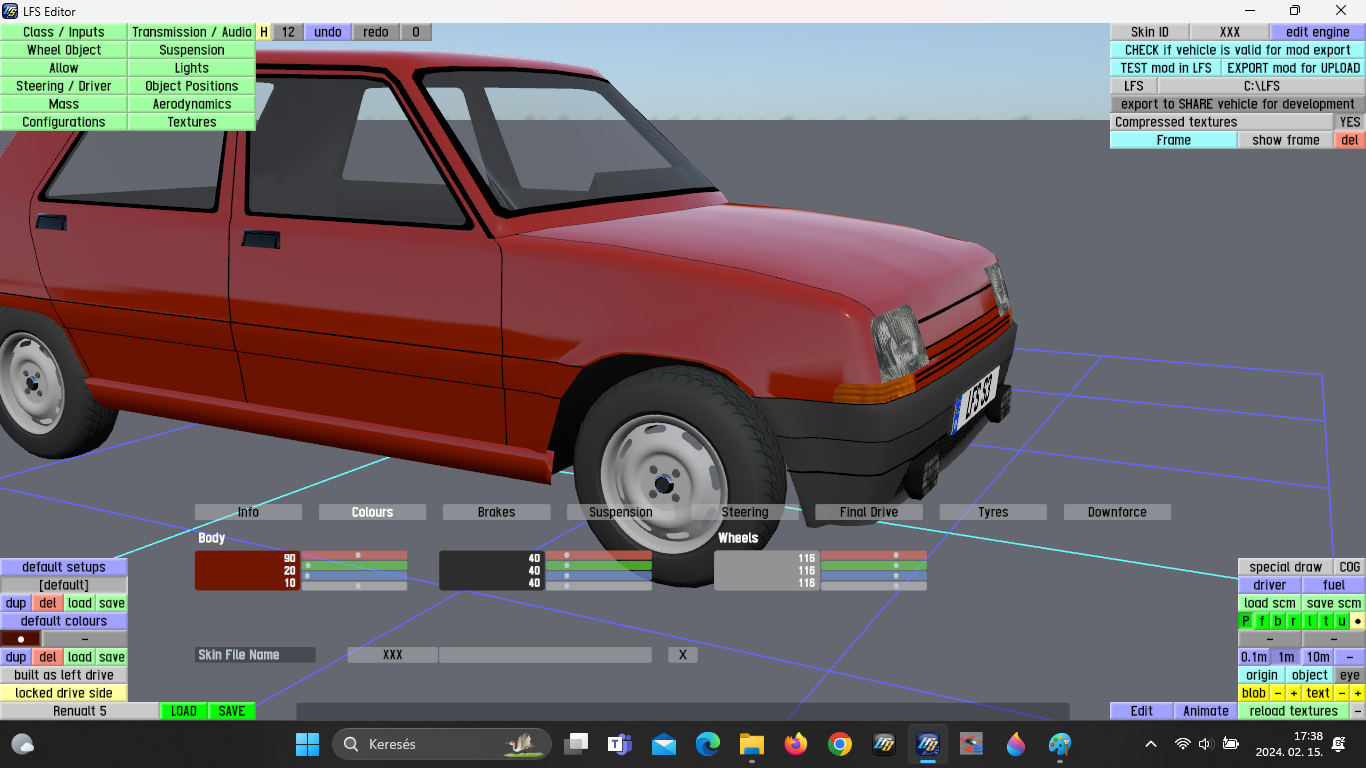Click the Body colour swatch
1366x768 pixels.
[x=248, y=570]
